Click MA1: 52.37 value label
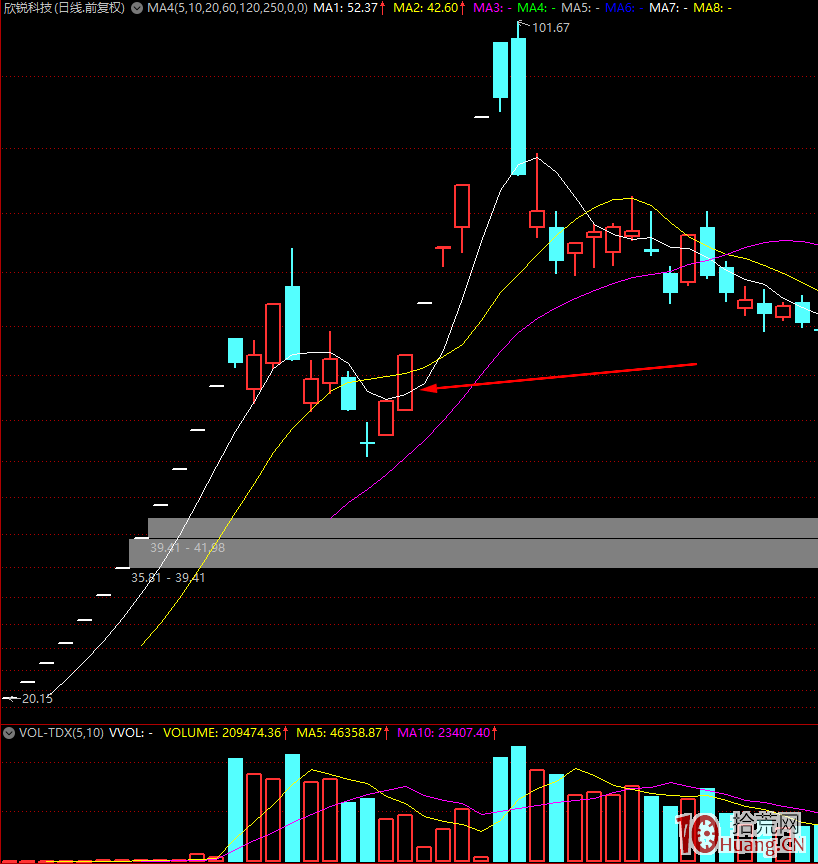The width and height of the screenshot is (818, 864). click(349, 8)
